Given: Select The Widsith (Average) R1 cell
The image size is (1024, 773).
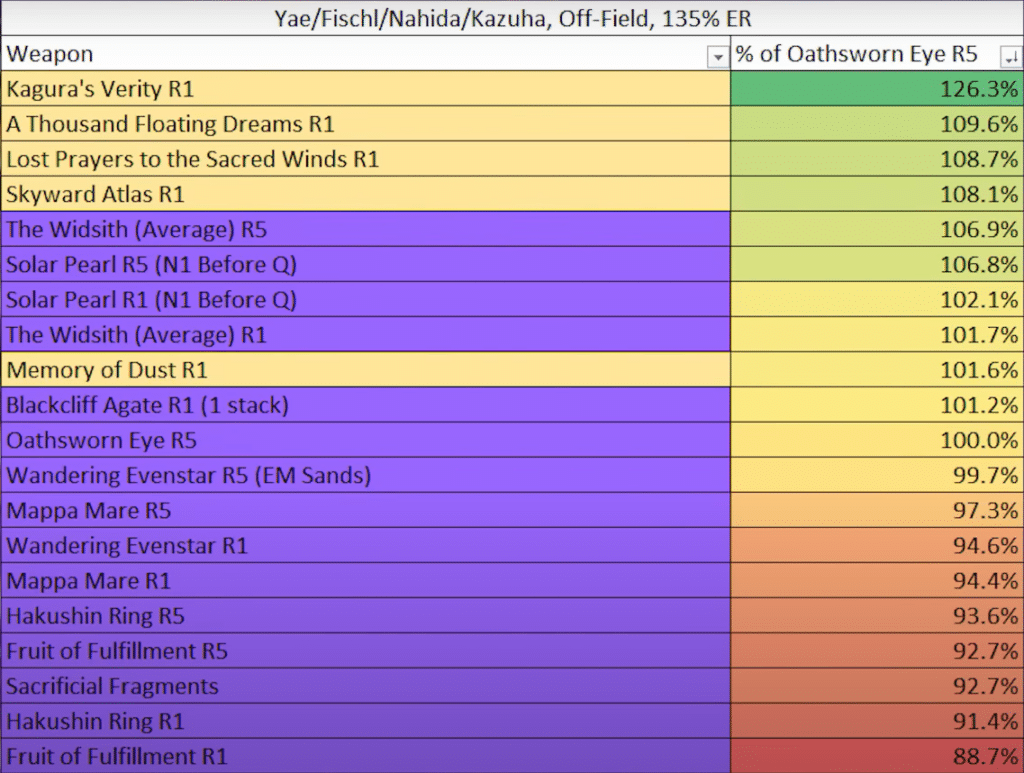Looking at the screenshot, I should [366, 335].
